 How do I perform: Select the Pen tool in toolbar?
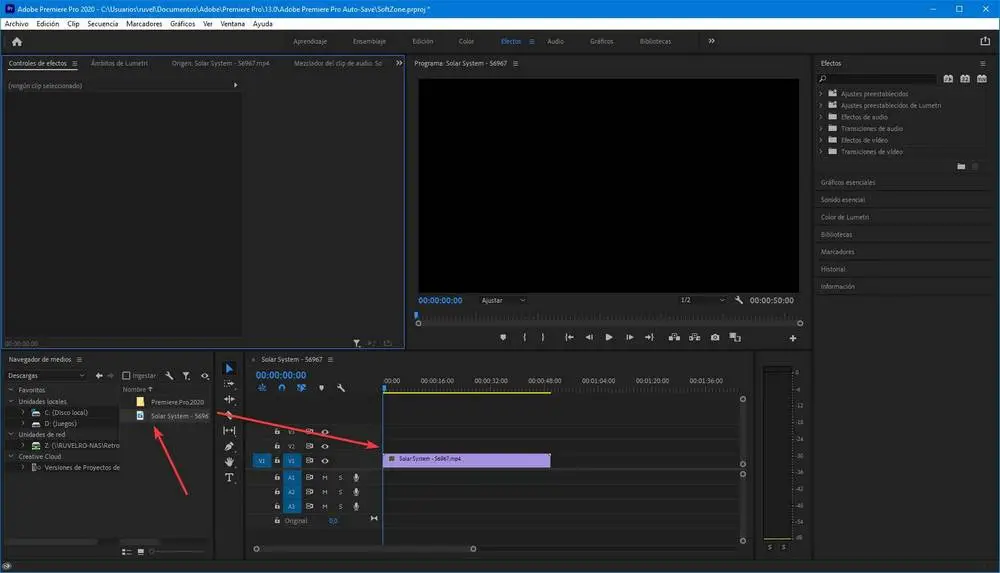(229, 446)
